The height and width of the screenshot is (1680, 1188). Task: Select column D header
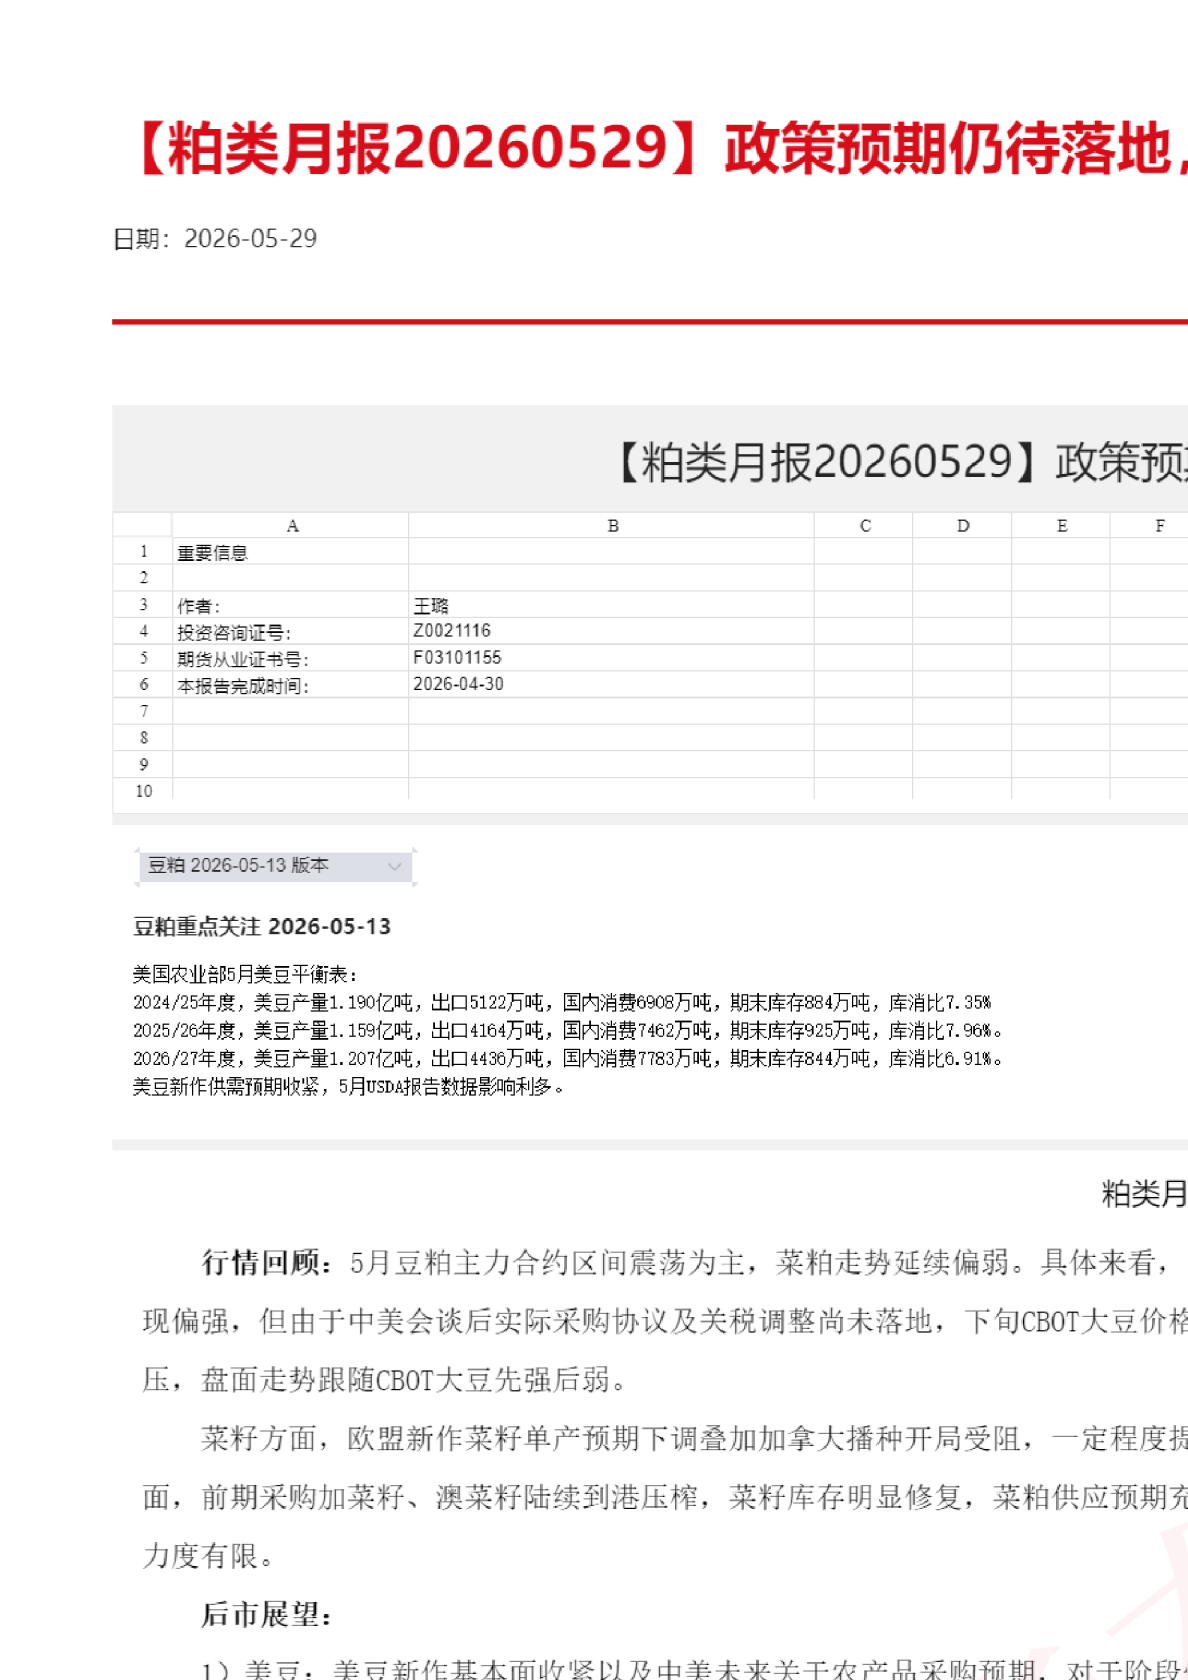[962, 526]
